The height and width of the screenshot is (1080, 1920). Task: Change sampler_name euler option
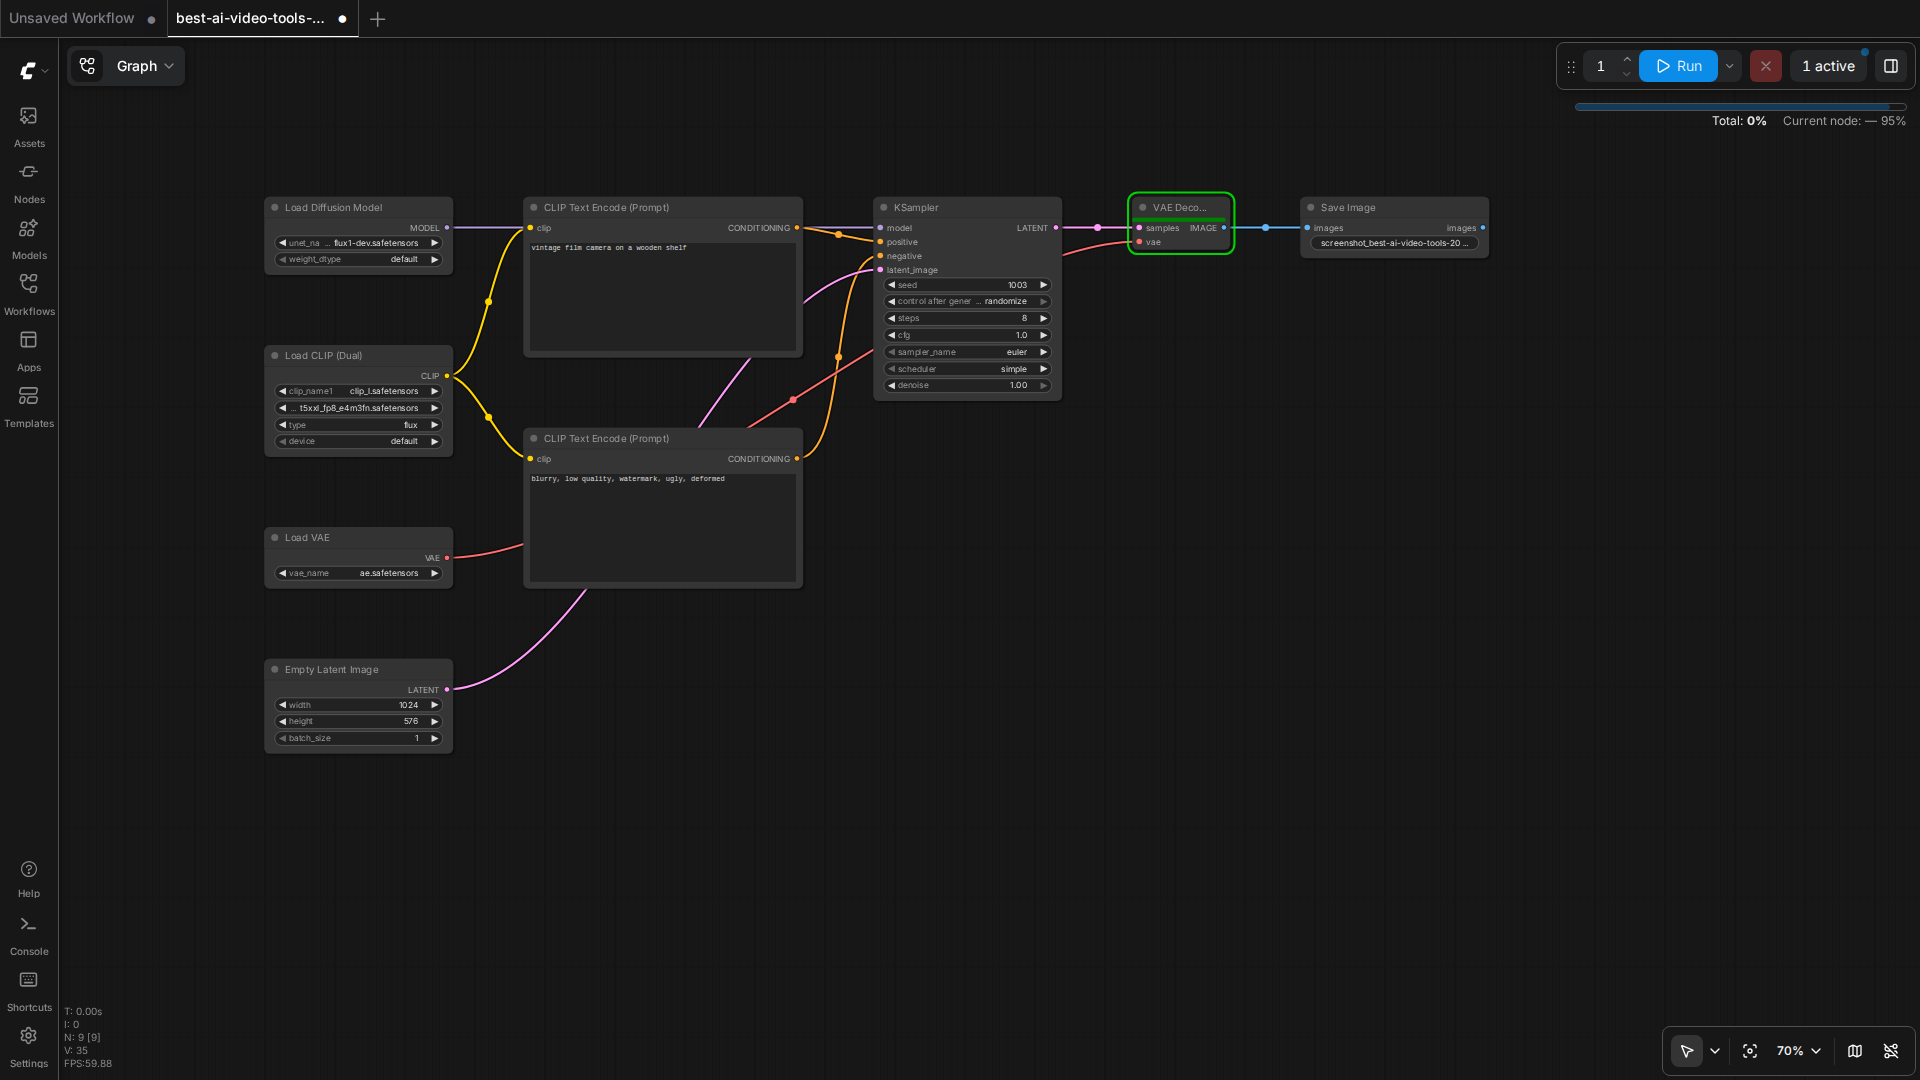click(967, 352)
